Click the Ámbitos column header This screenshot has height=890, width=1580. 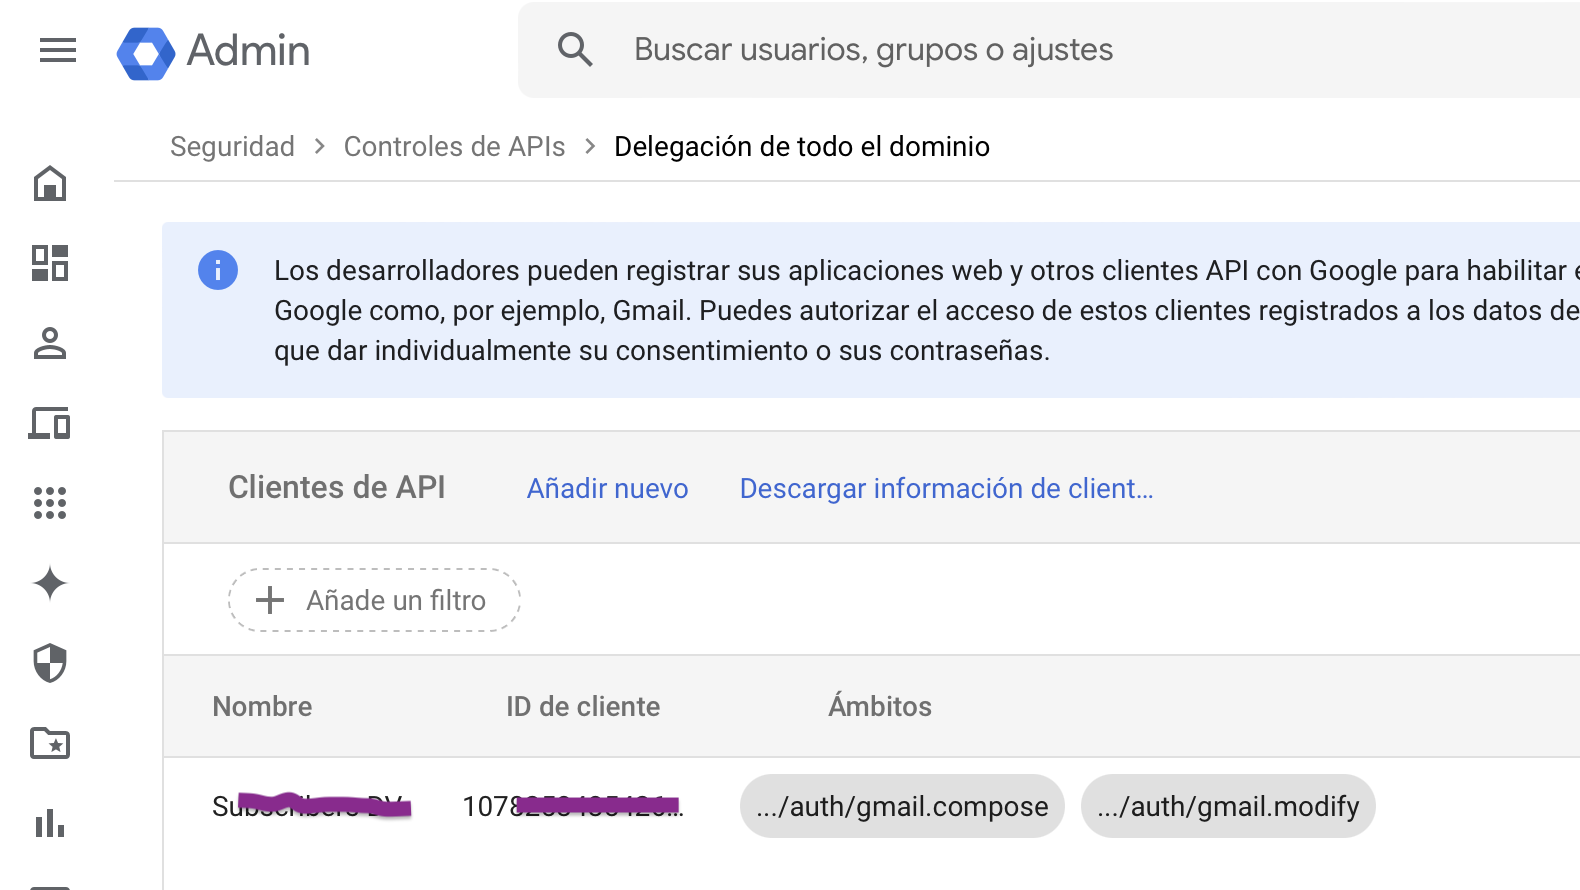click(x=880, y=706)
